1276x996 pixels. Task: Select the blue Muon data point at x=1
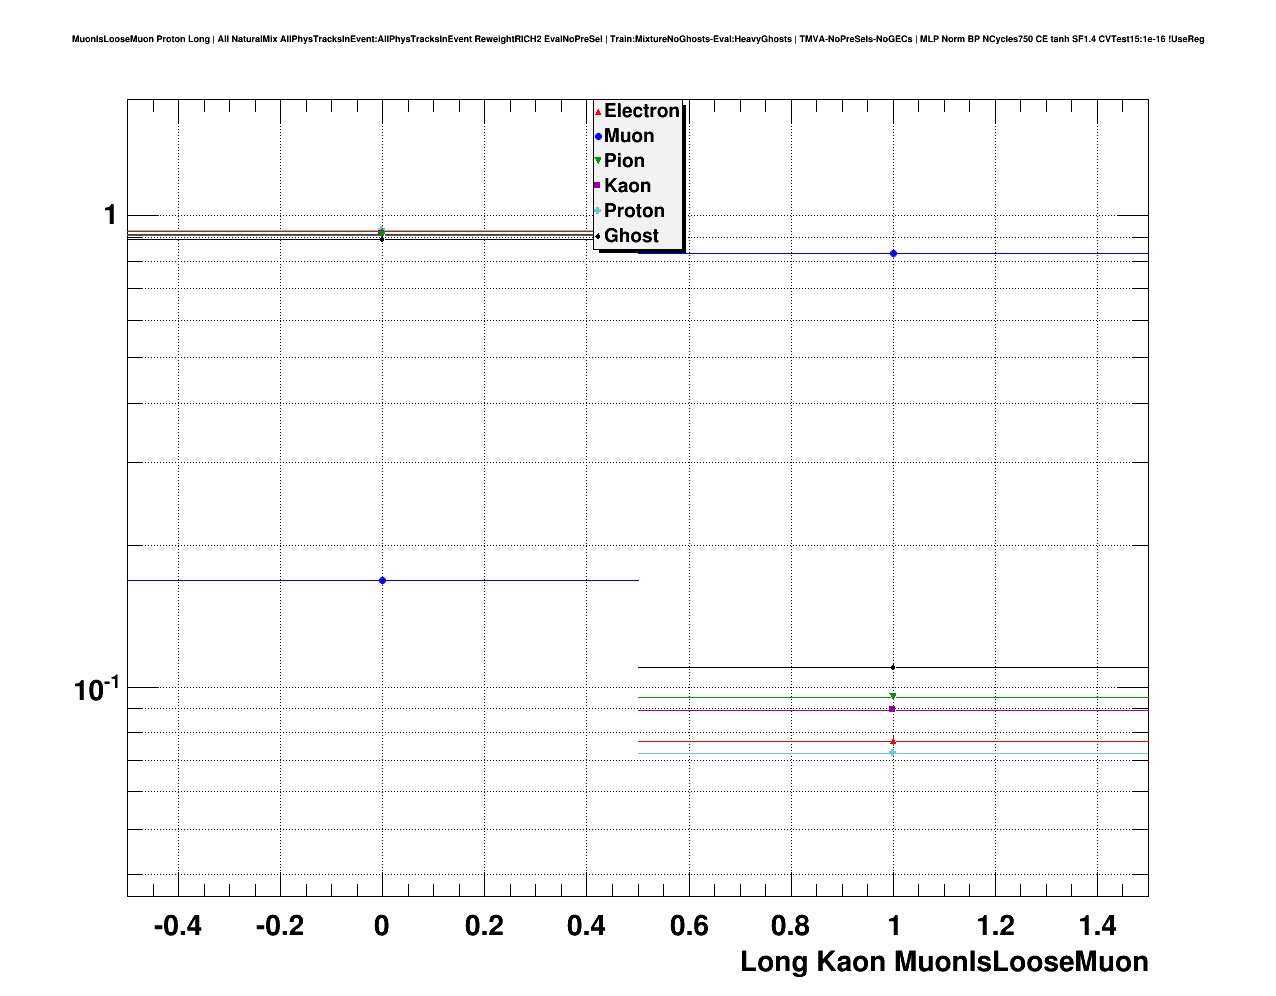coord(893,254)
